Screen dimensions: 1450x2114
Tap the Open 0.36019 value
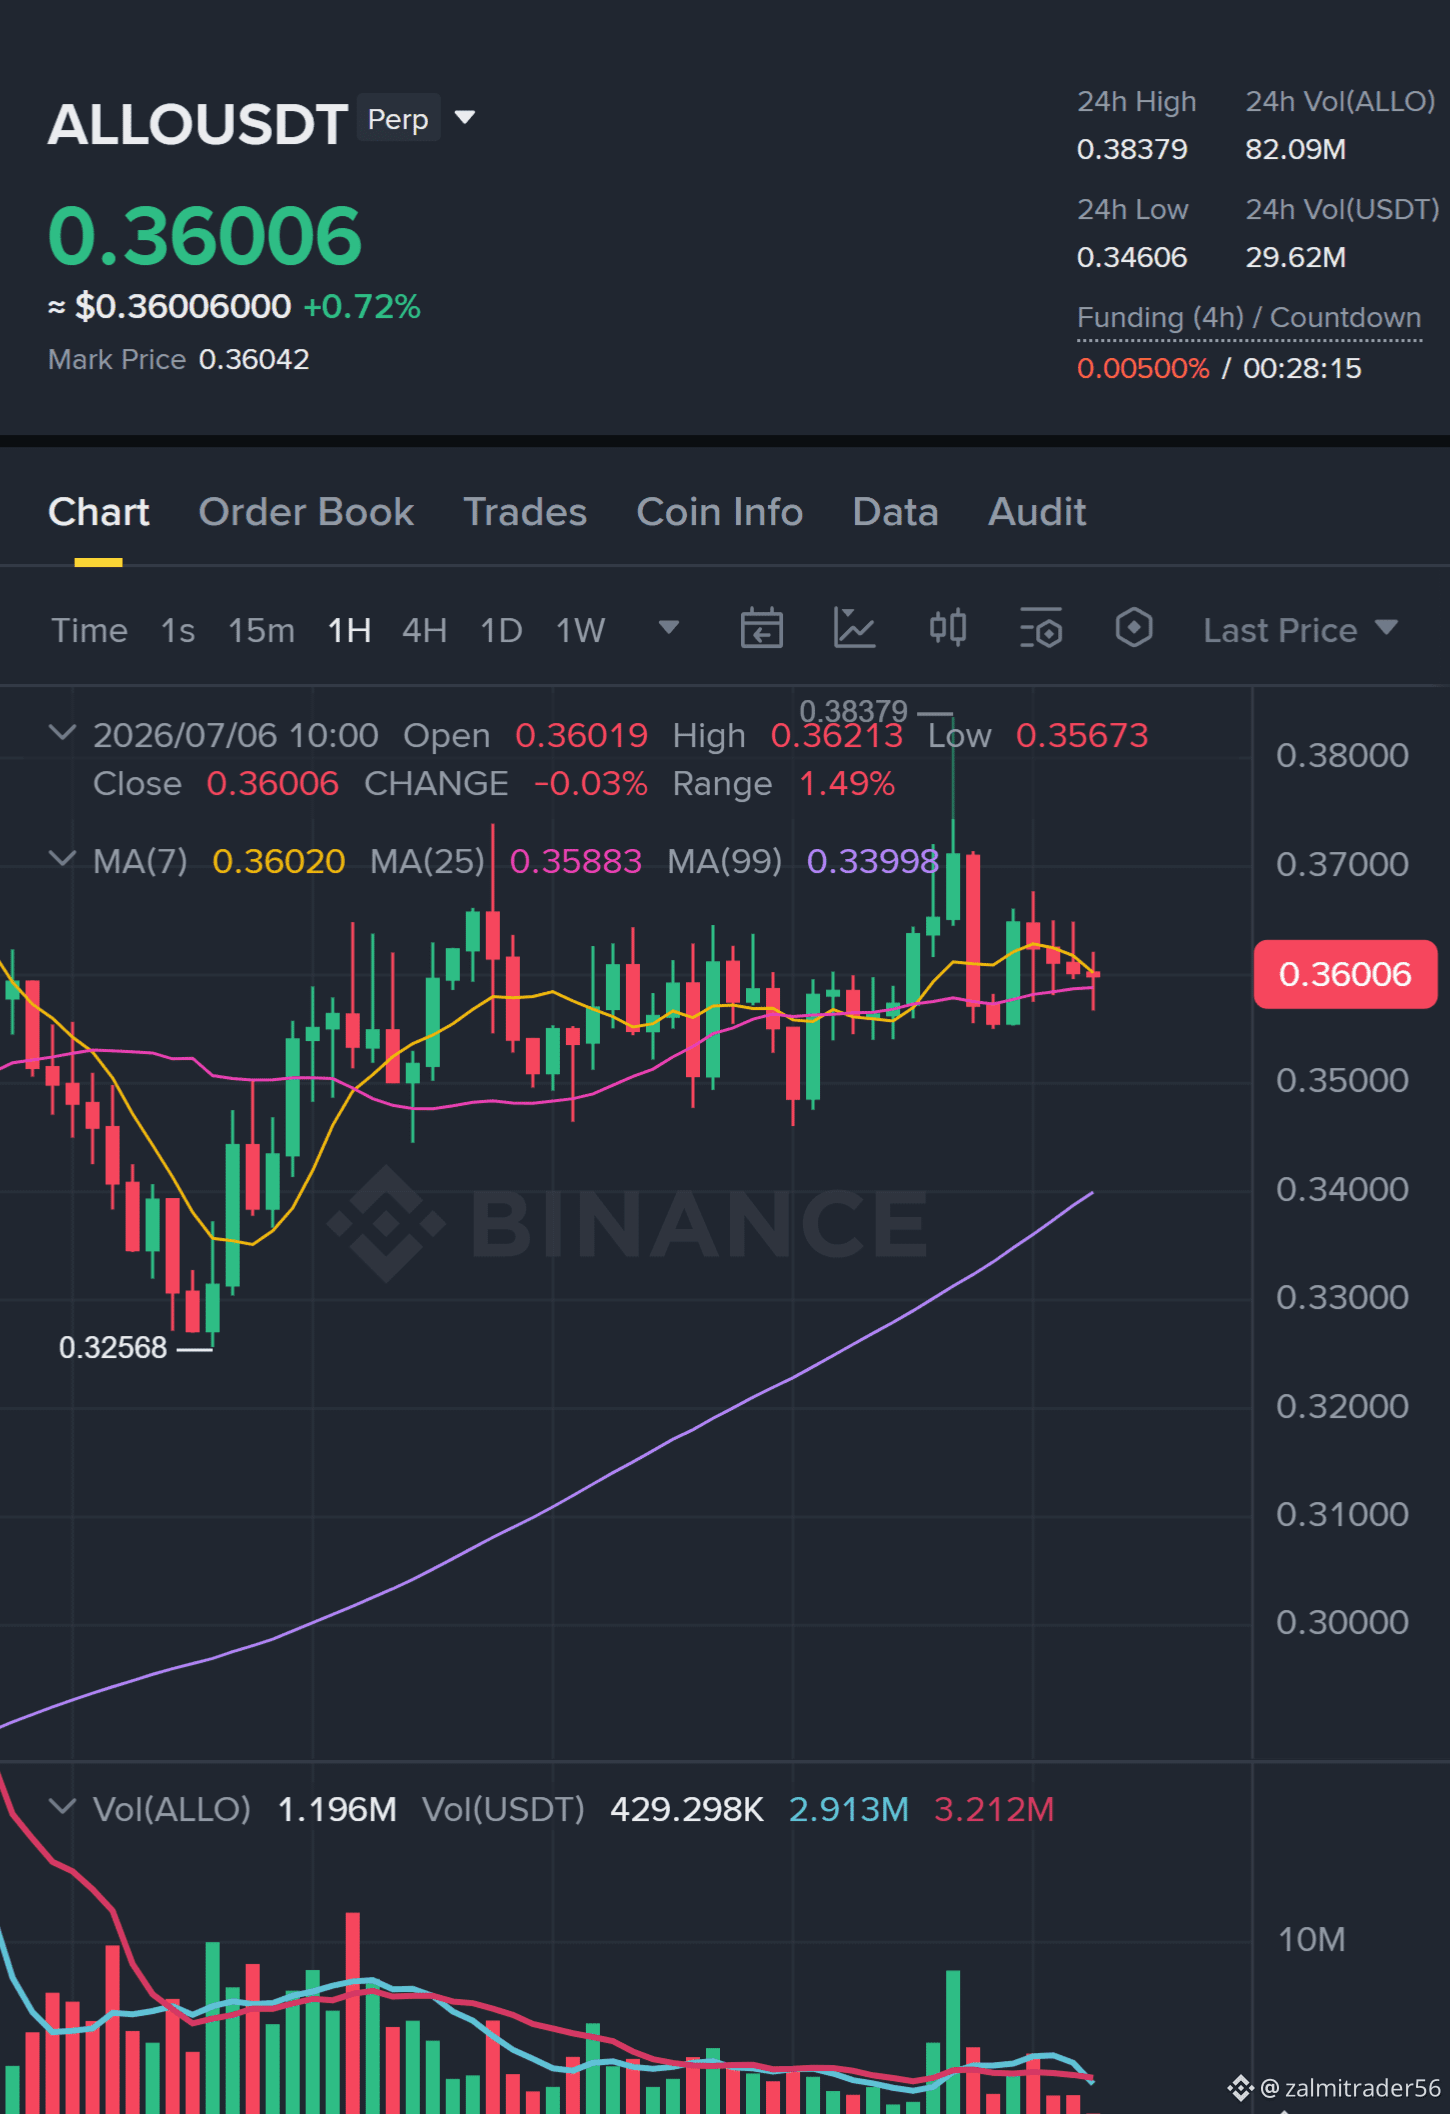(581, 735)
